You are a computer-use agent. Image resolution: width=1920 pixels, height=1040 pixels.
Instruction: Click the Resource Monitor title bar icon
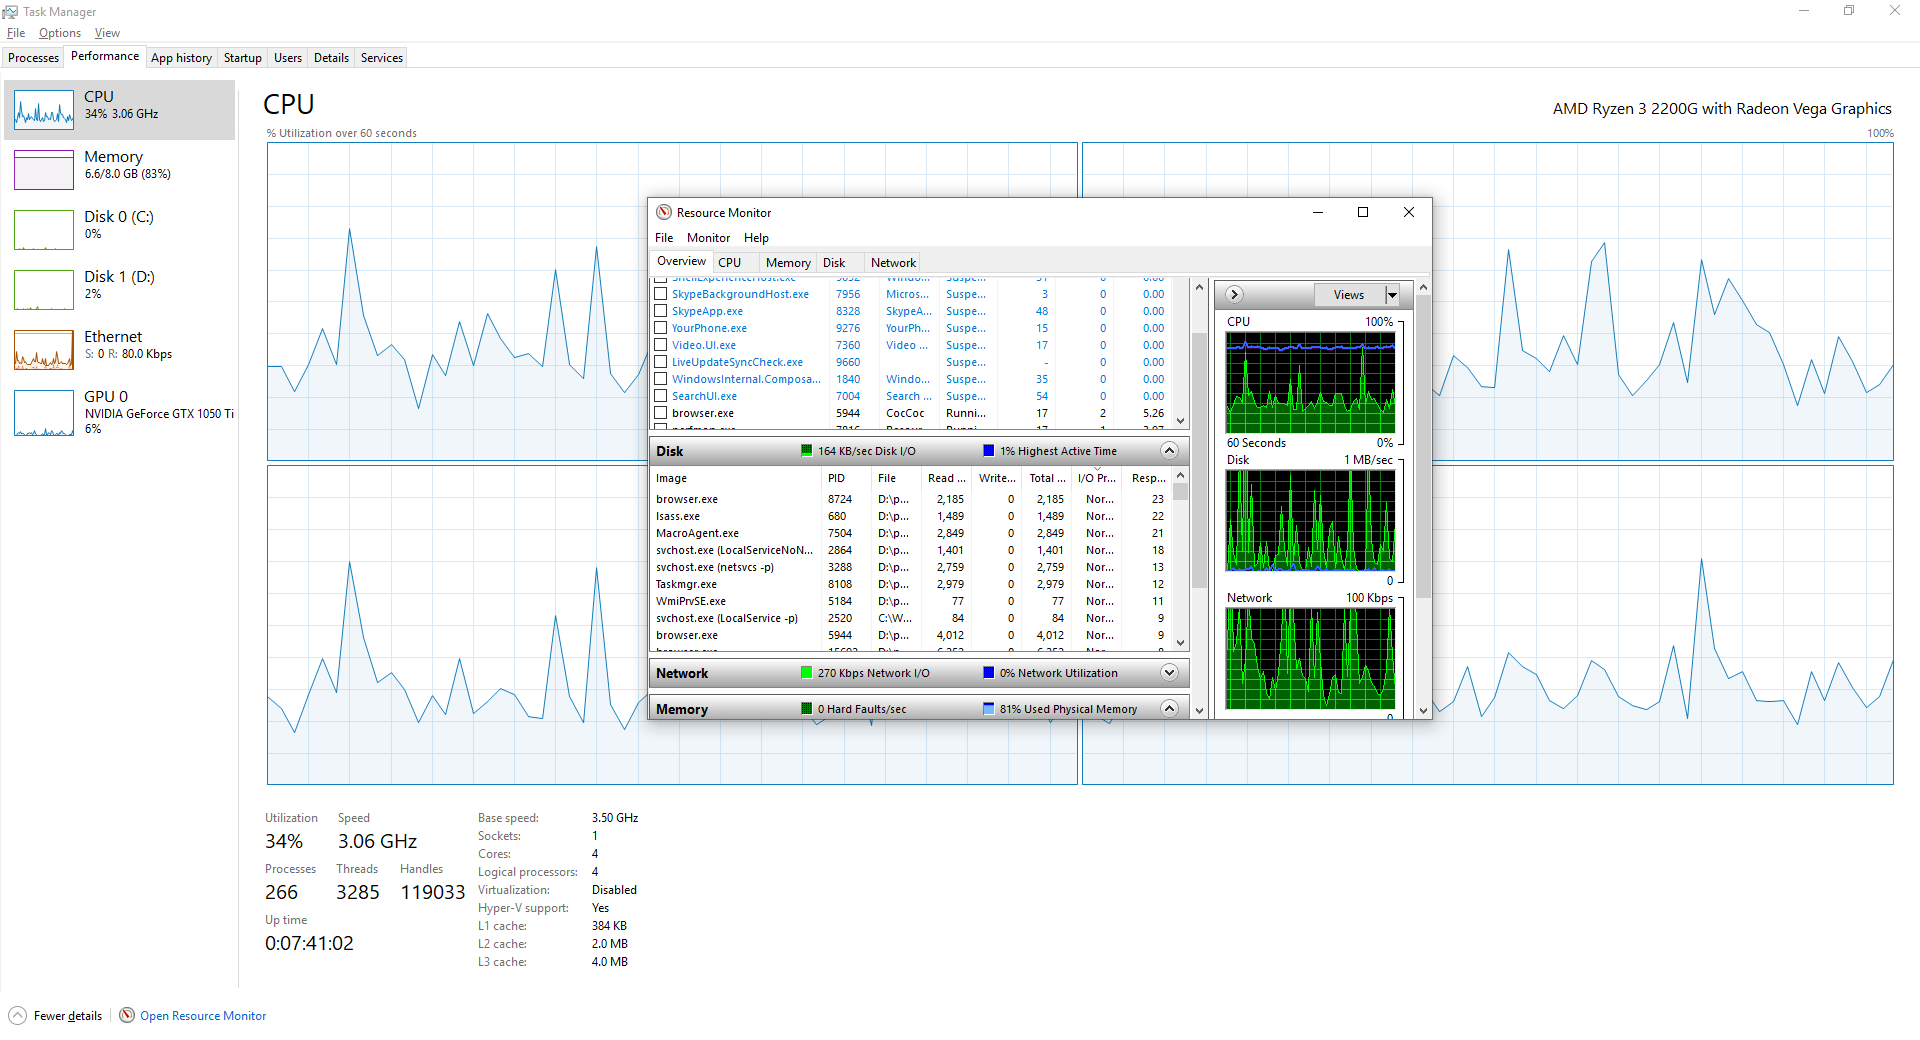(664, 212)
